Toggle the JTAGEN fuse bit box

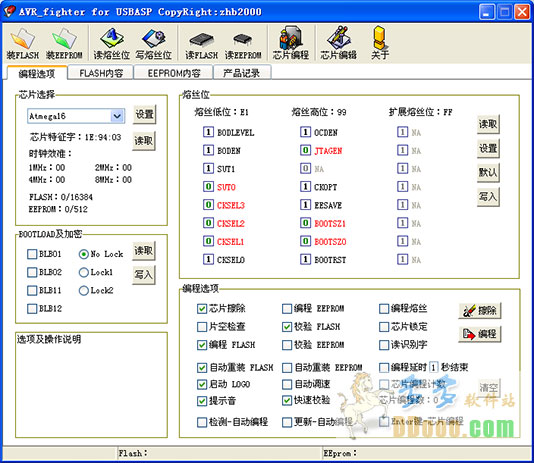tap(305, 150)
